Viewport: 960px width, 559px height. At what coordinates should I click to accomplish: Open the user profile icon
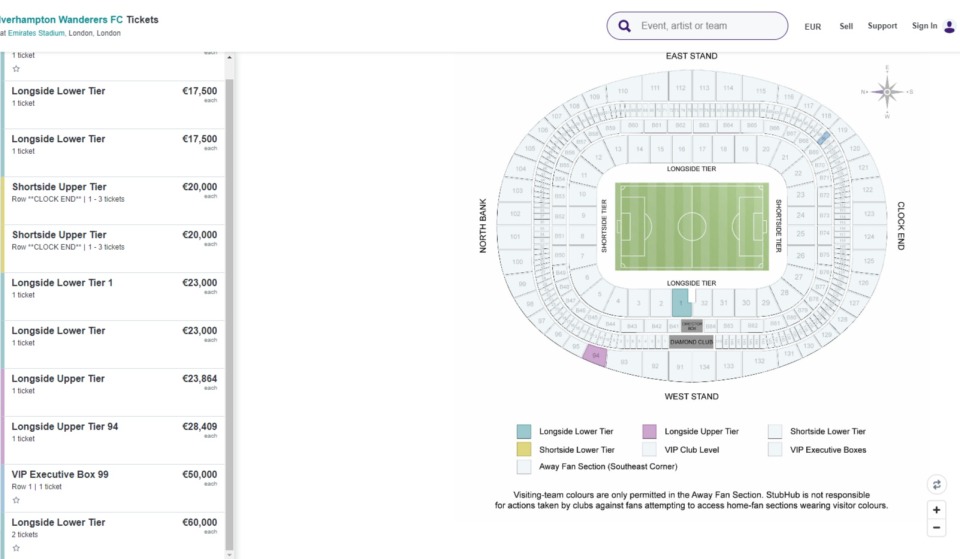click(949, 26)
